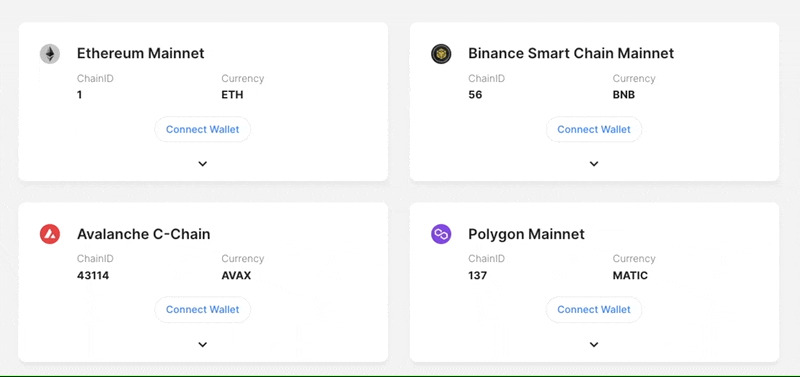Image resolution: width=800 pixels, height=377 pixels.
Task: Connect wallet to Ethereum Mainnet
Action: tap(203, 130)
